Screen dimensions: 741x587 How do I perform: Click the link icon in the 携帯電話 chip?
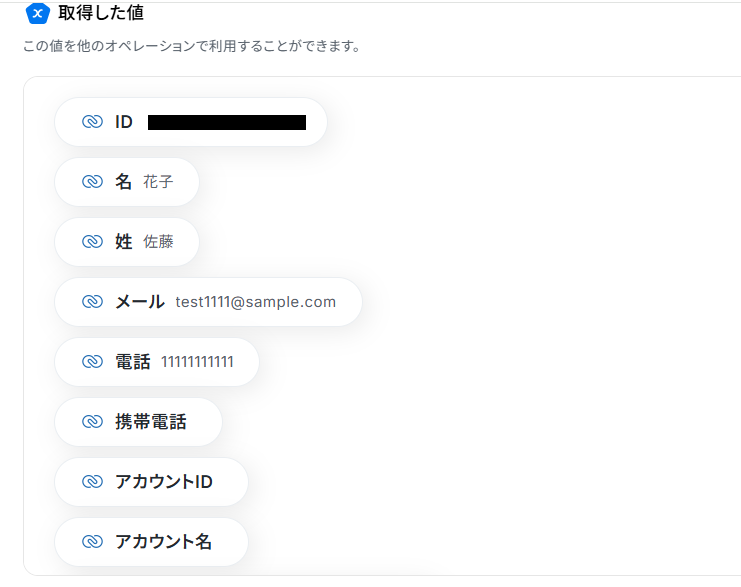pos(92,422)
